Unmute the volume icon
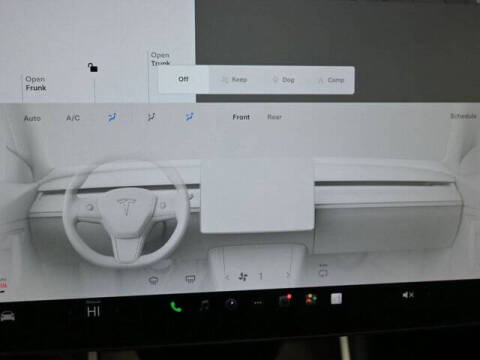The image size is (480, 360). [408, 295]
